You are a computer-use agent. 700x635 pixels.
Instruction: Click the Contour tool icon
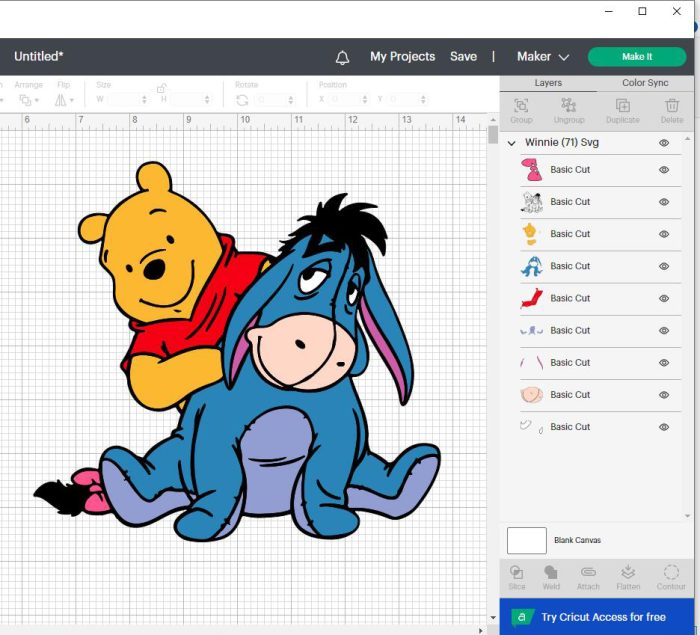tap(671, 572)
